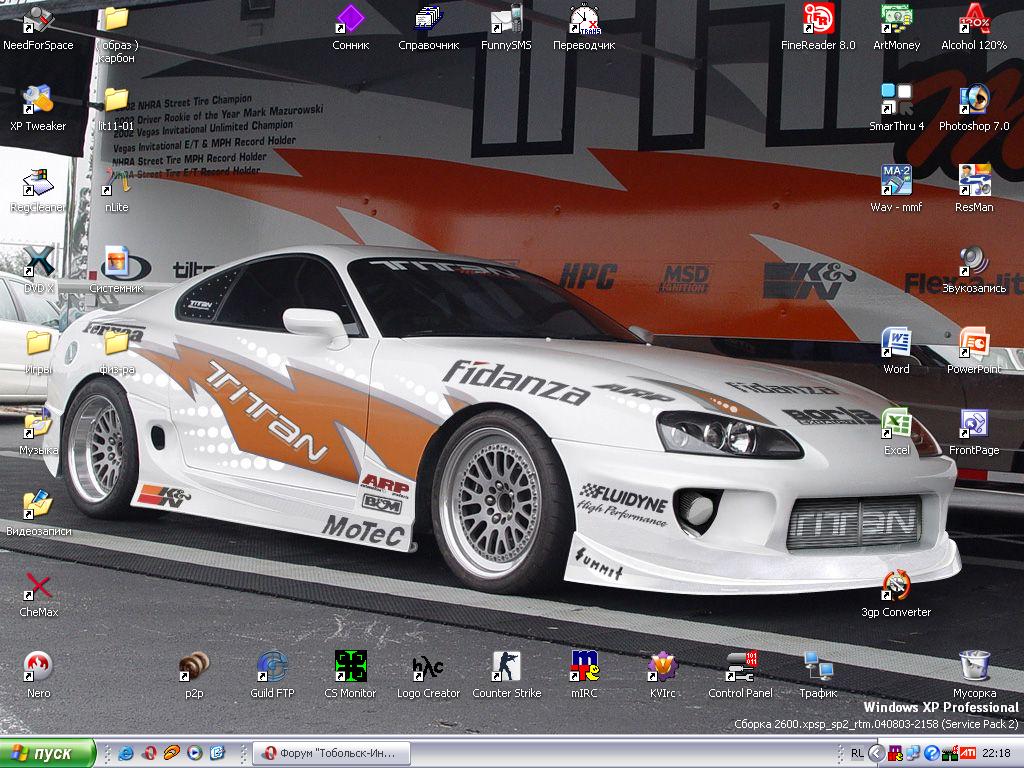Image resolution: width=1024 pixels, height=768 pixels.
Task: Open the p2p shortcut
Action: 194,676
